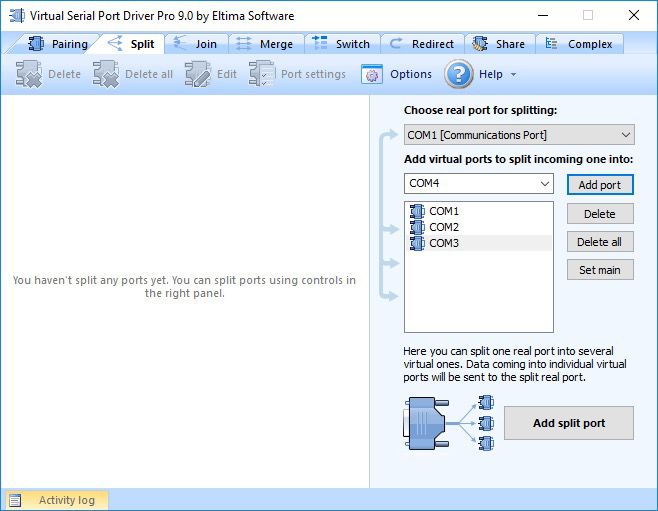Image resolution: width=658 pixels, height=511 pixels.
Task: Open Options via its gear icon
Action: click(372, 75)
